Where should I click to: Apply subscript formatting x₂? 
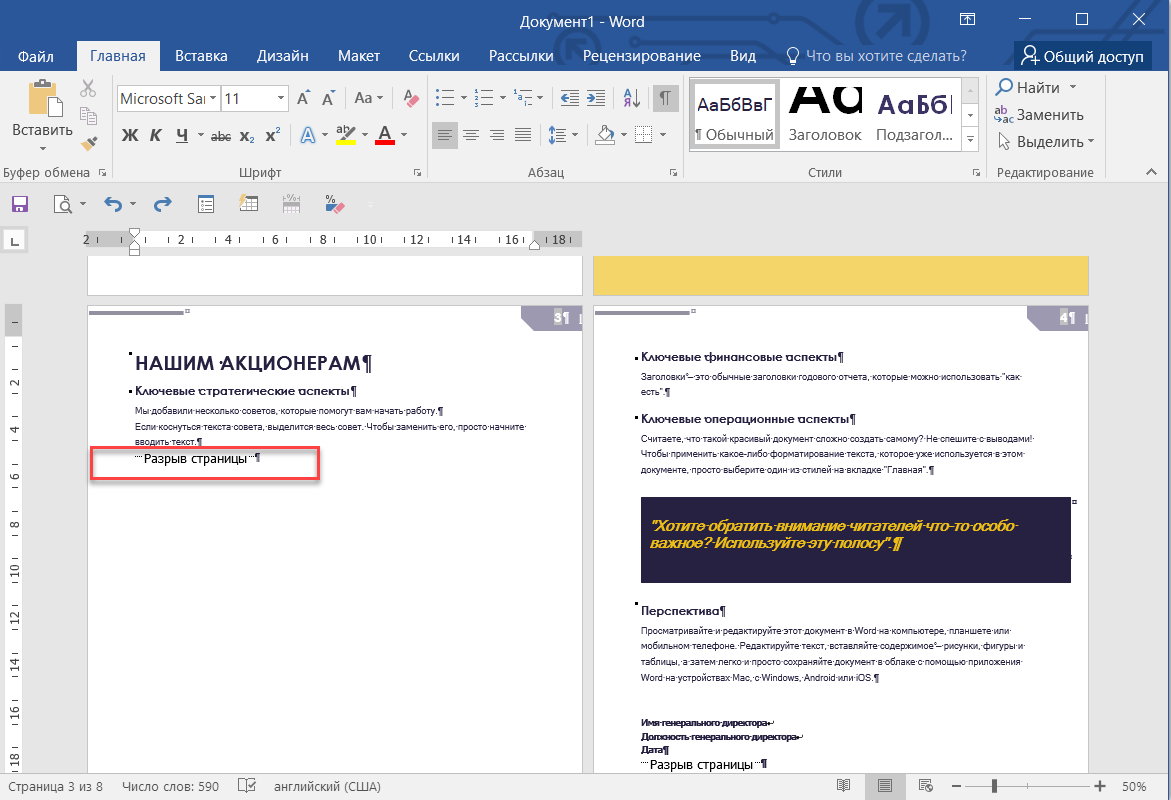(247, 136)
